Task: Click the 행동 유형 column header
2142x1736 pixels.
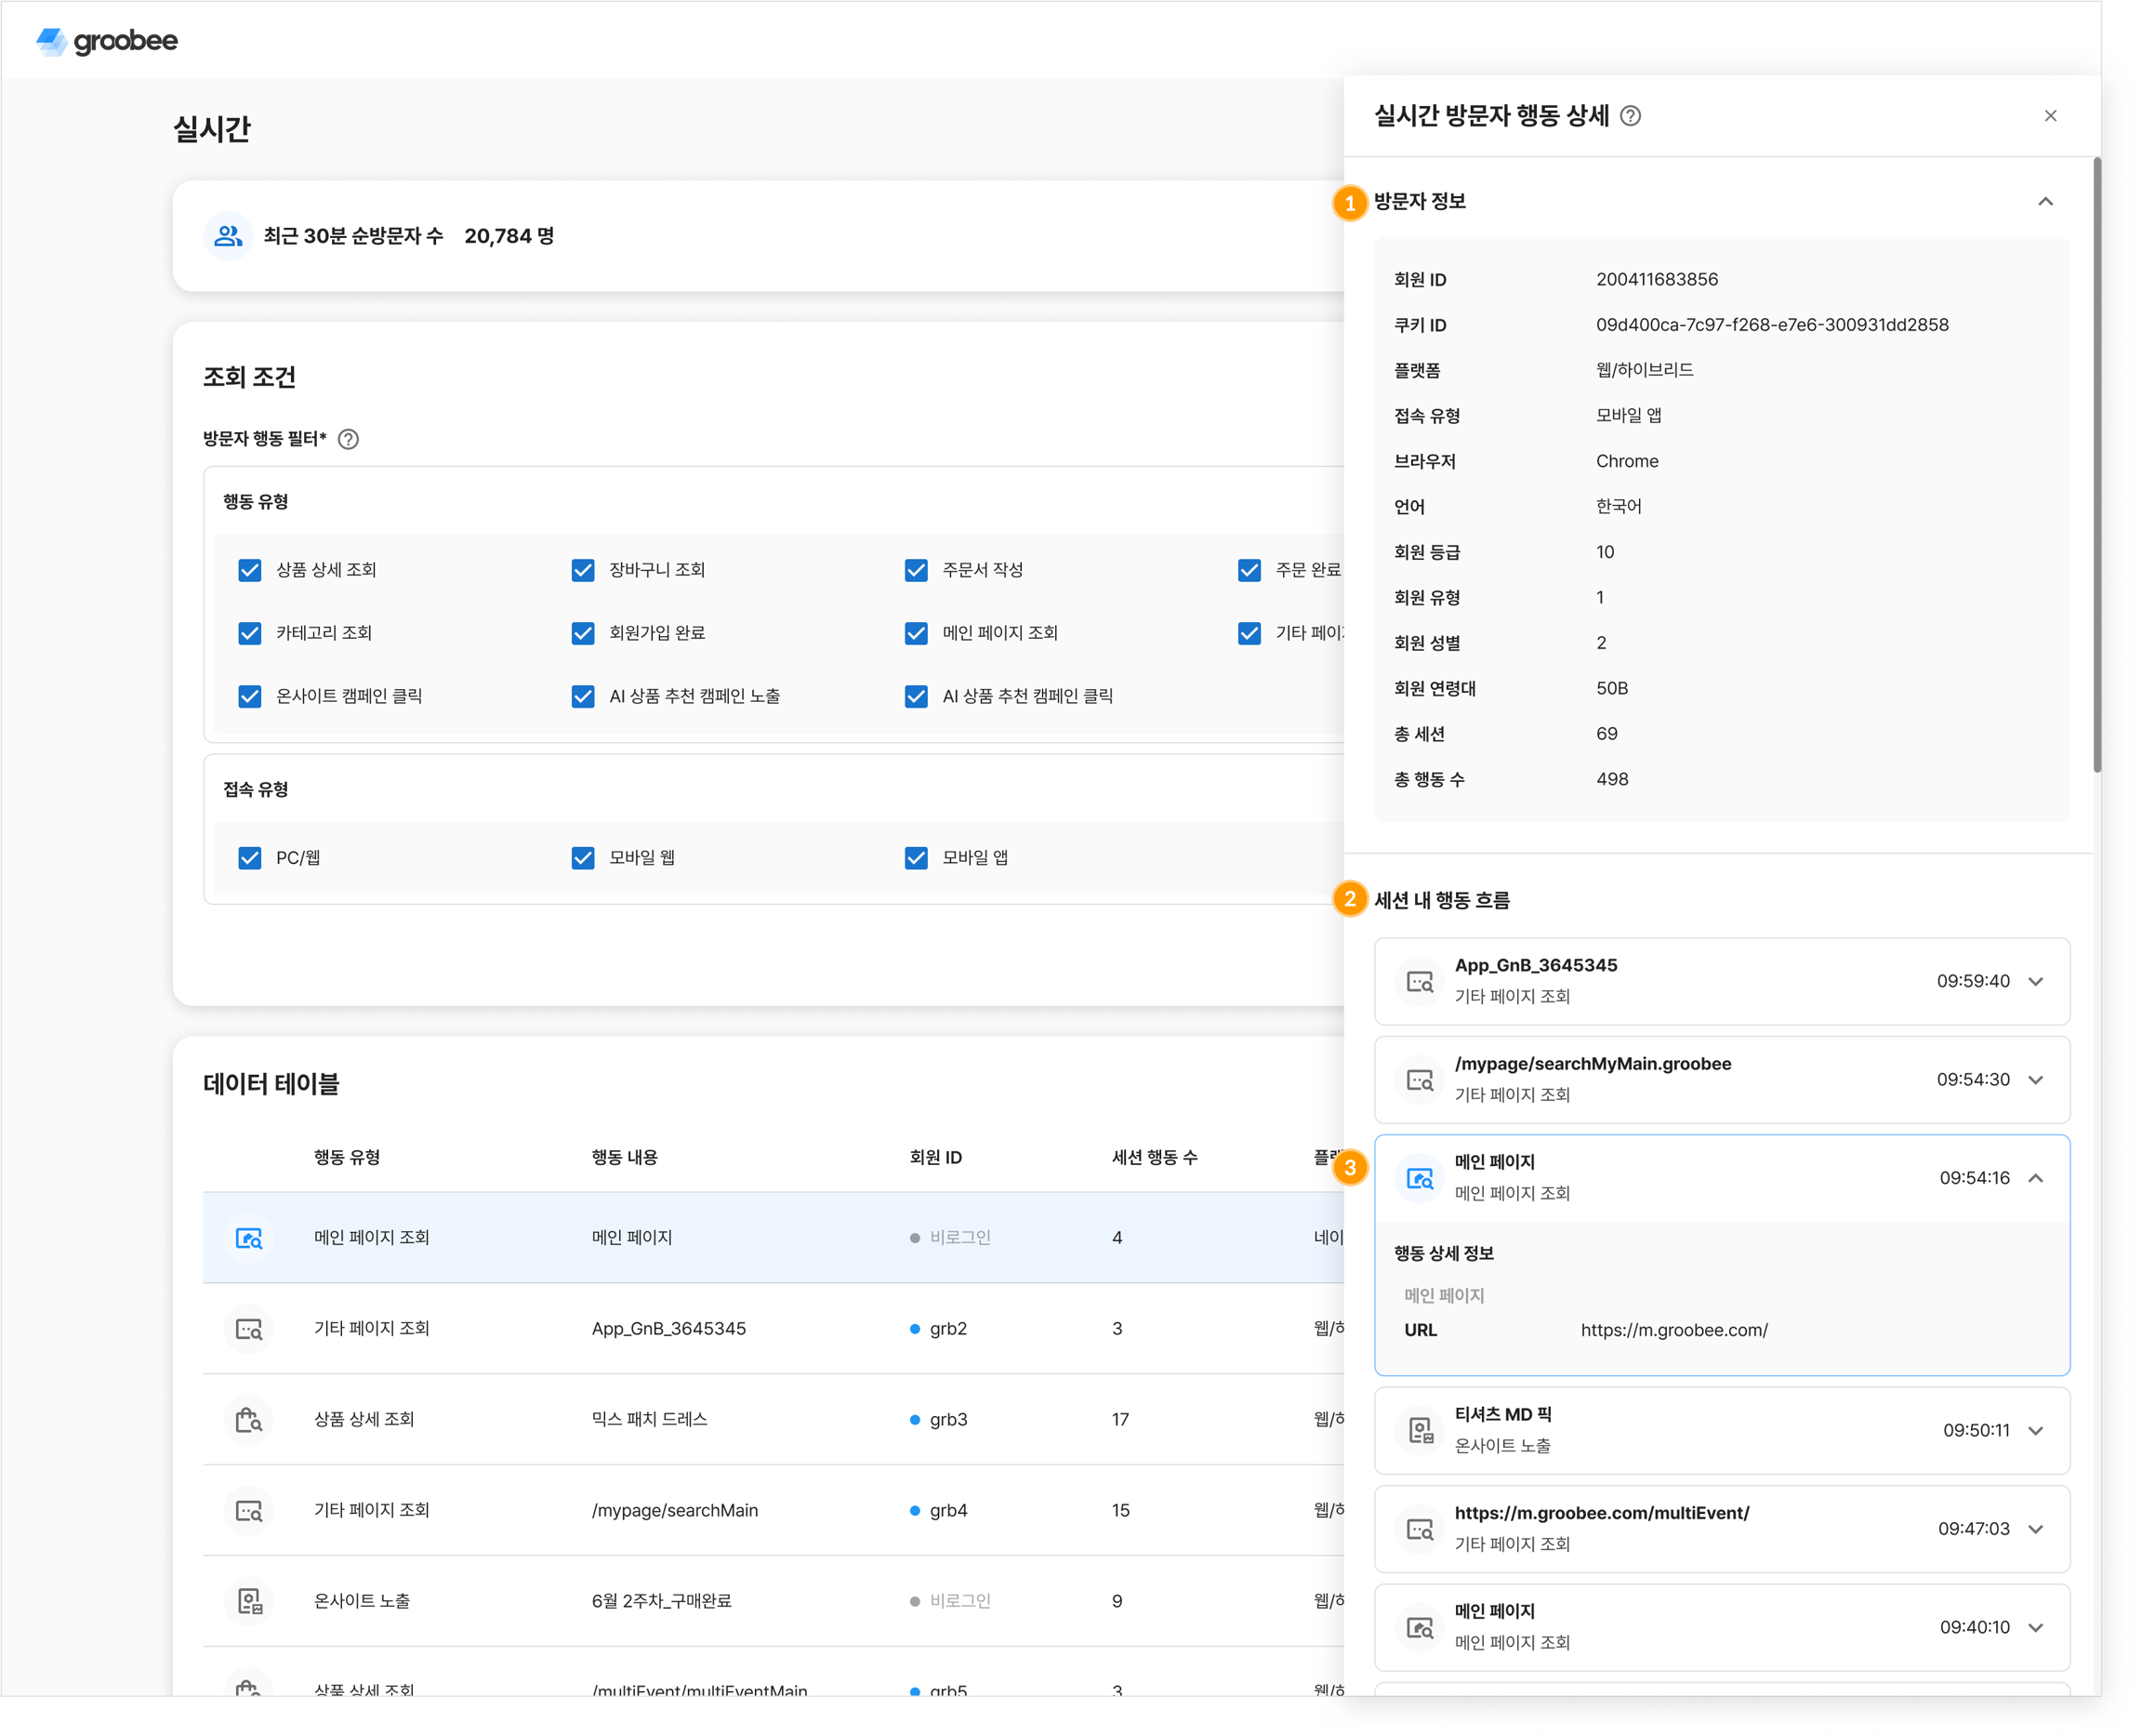Action: pos(347,1157)
